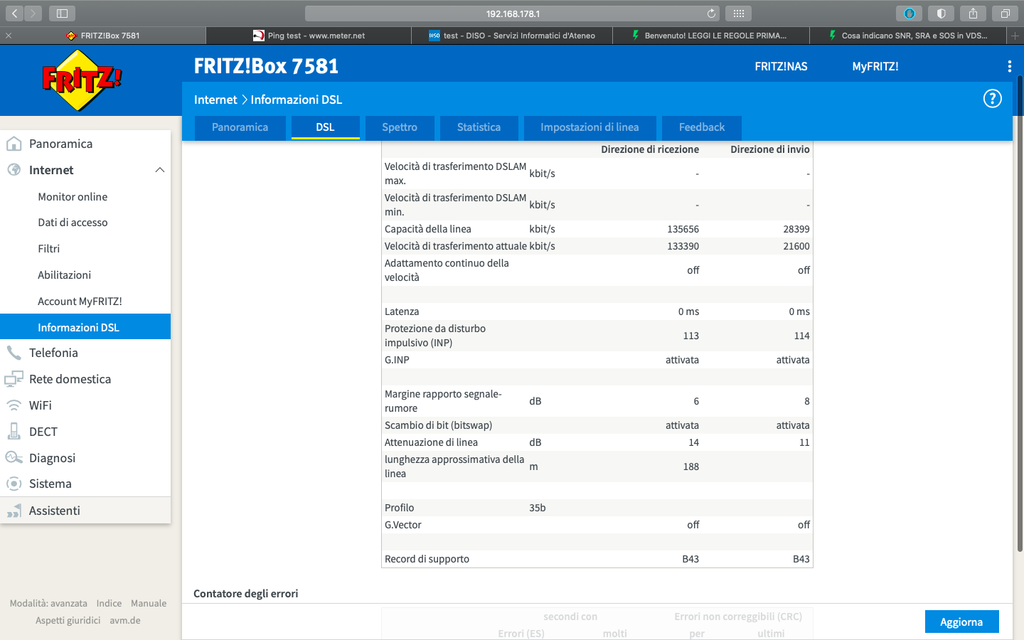Click the value 133390 for Velocità attuale

click(683, 246)
